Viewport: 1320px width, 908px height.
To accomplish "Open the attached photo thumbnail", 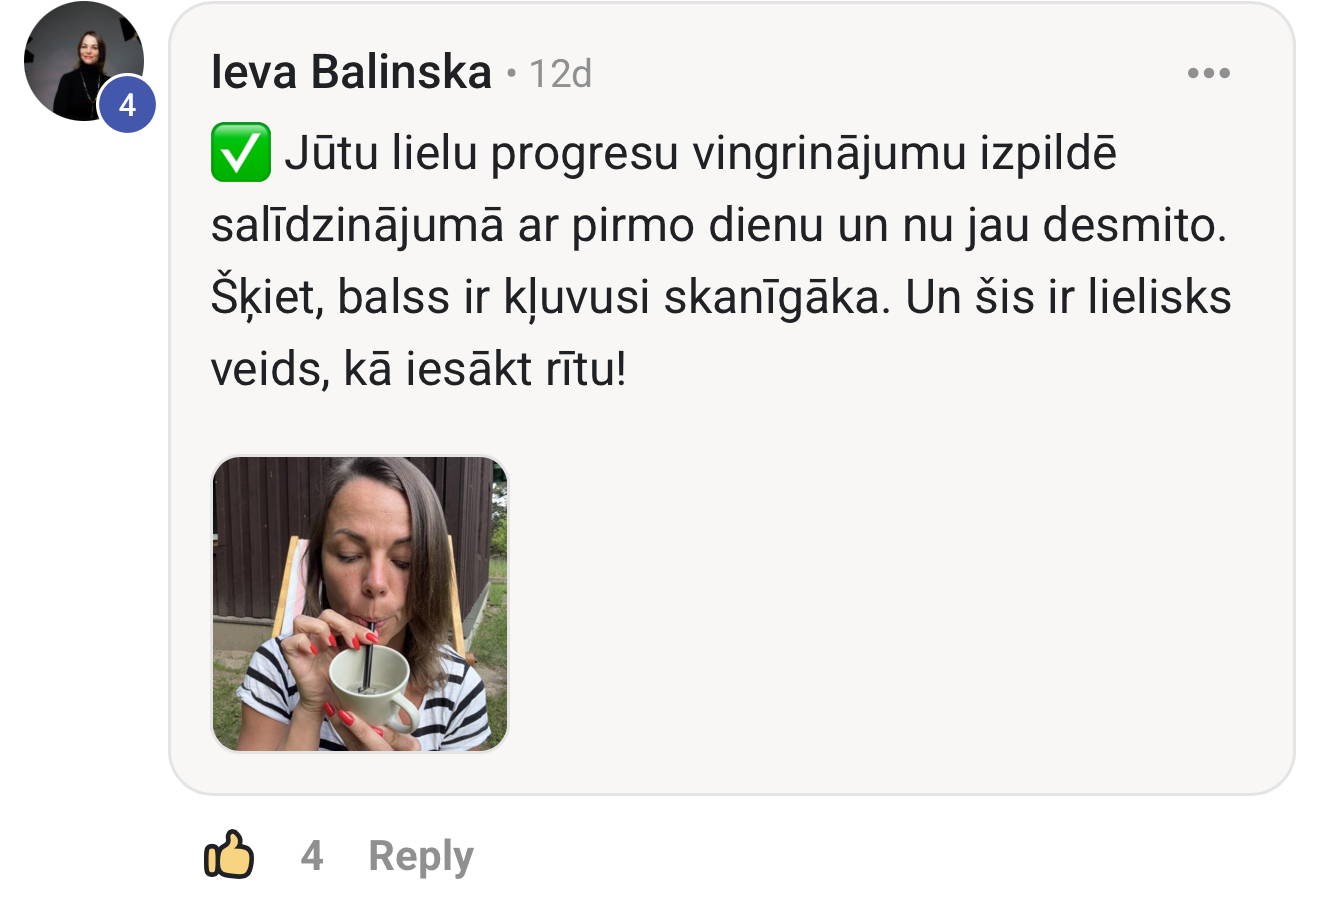I will click(360, 604).
